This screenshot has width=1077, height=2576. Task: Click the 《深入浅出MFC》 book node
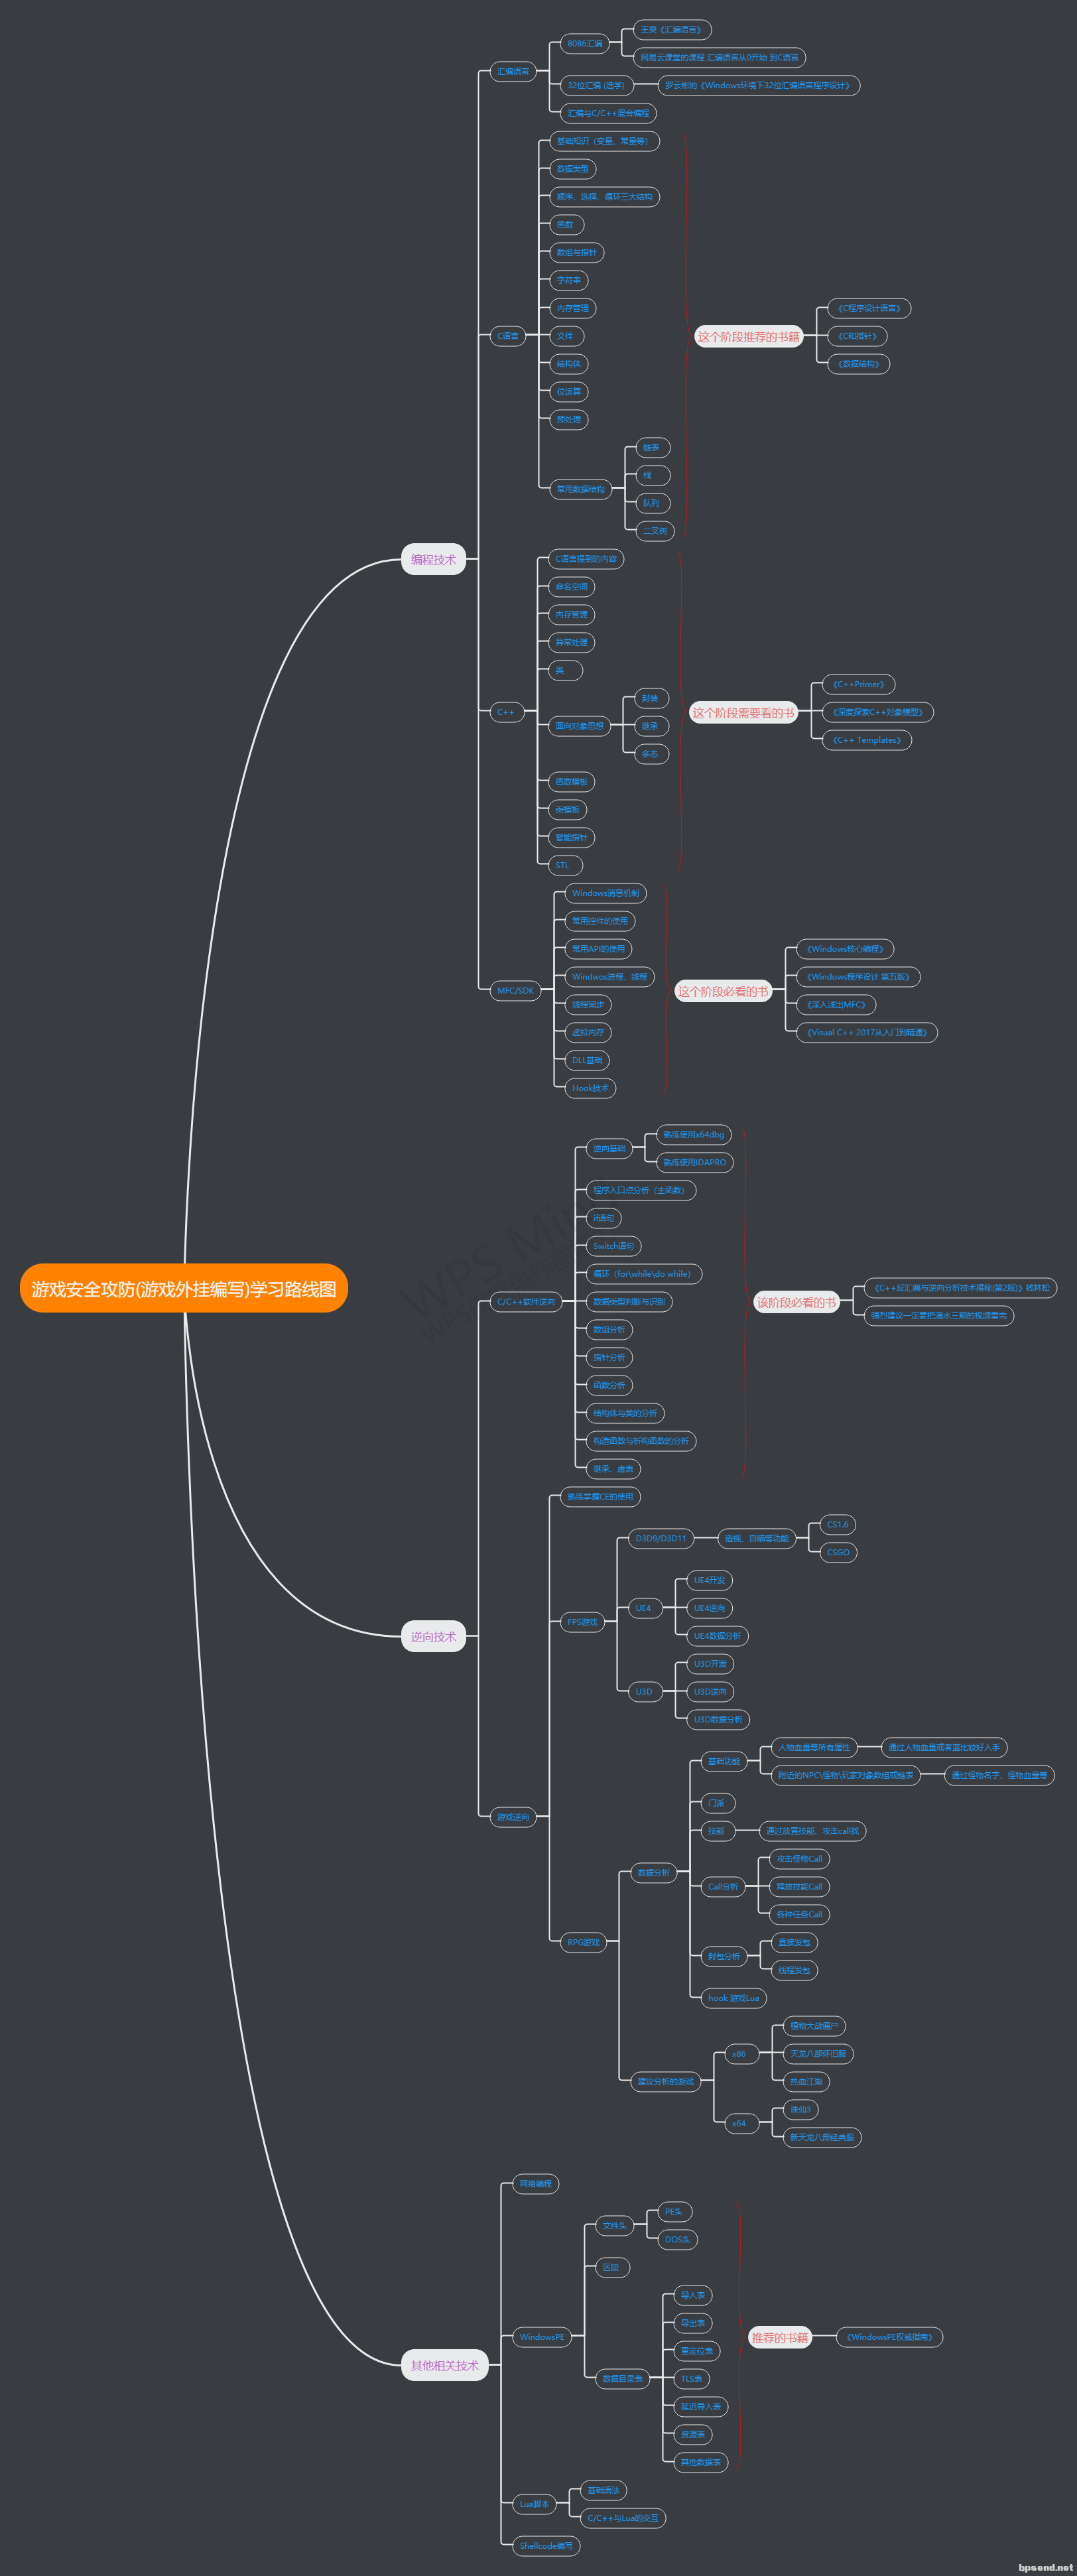tap(836, 1004)
